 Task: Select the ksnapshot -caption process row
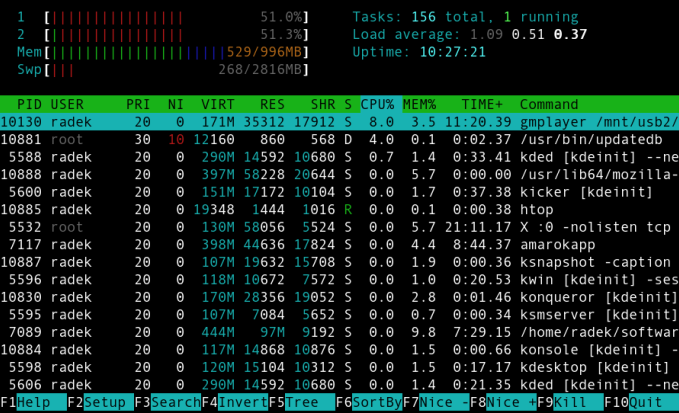tap(340, 262)
